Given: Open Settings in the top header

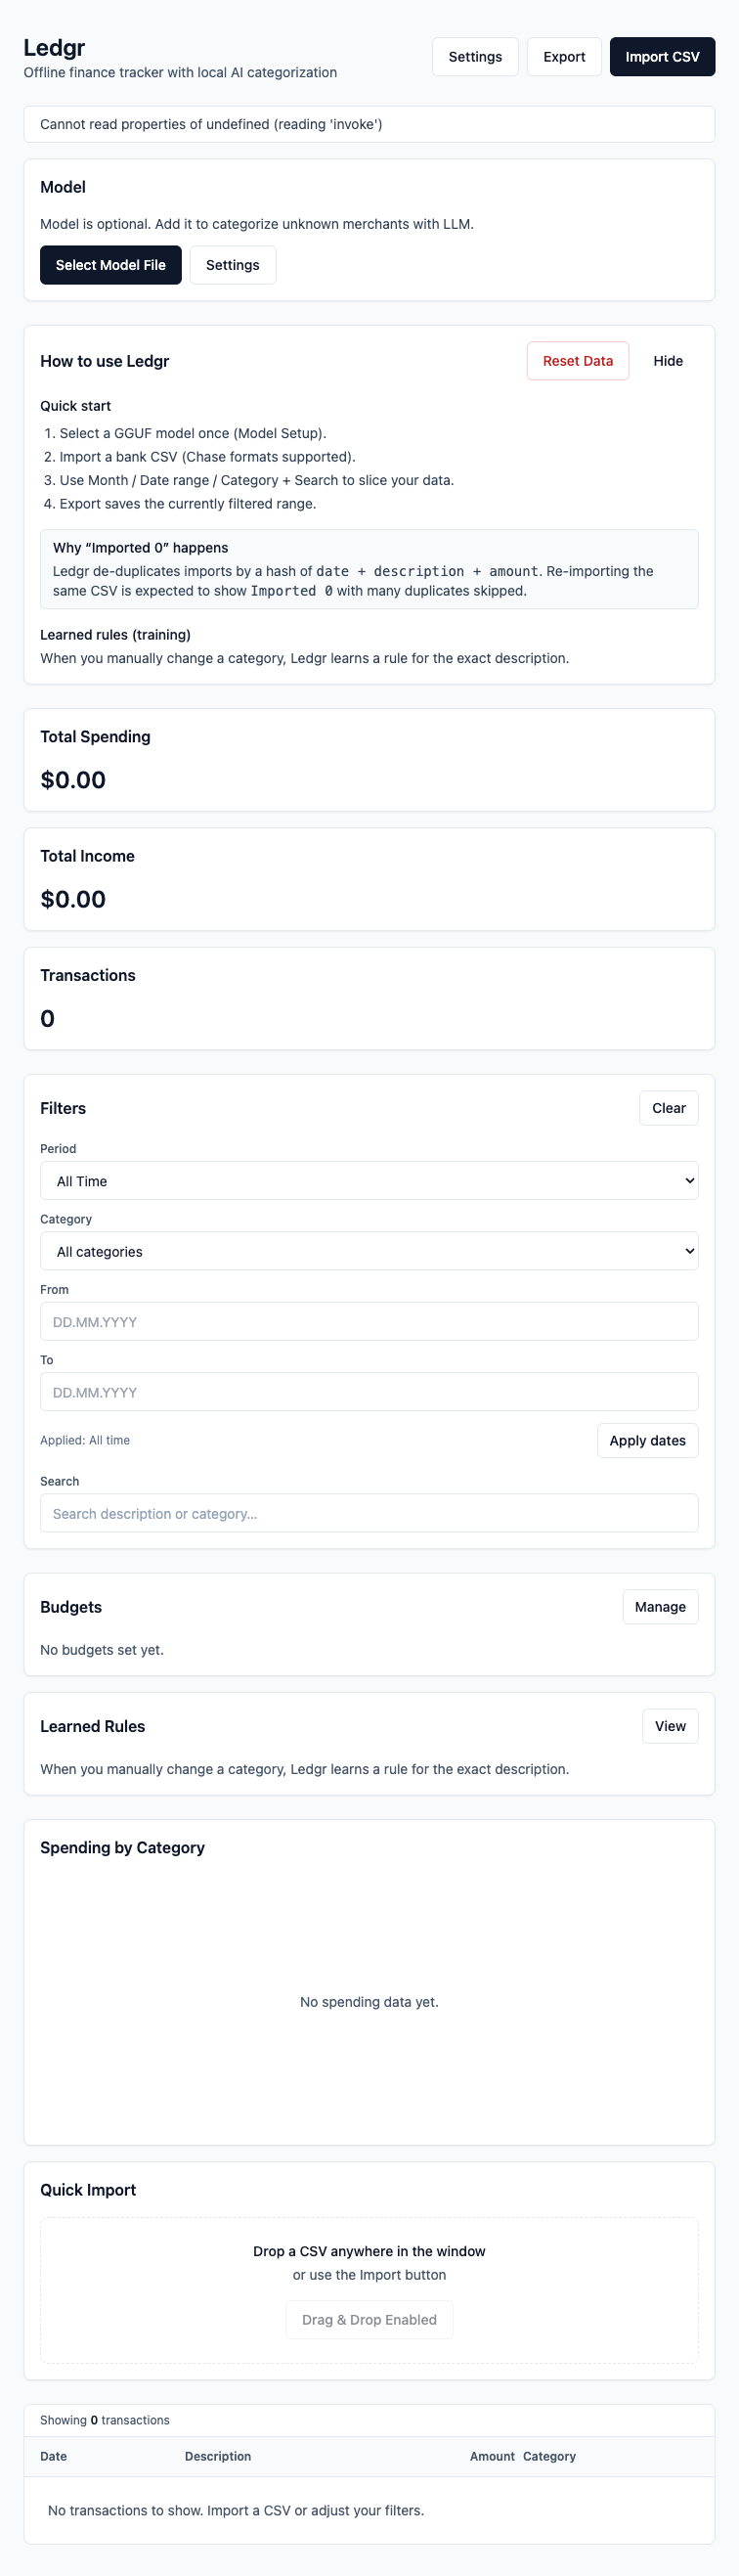Looking at the screenshot, I should tap(475, 57).
